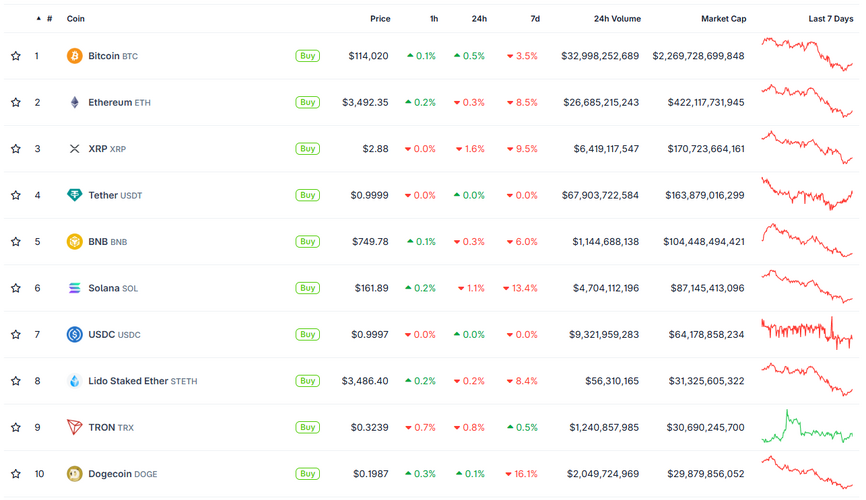Click the BNB logo icon

(x=74, y=241)
